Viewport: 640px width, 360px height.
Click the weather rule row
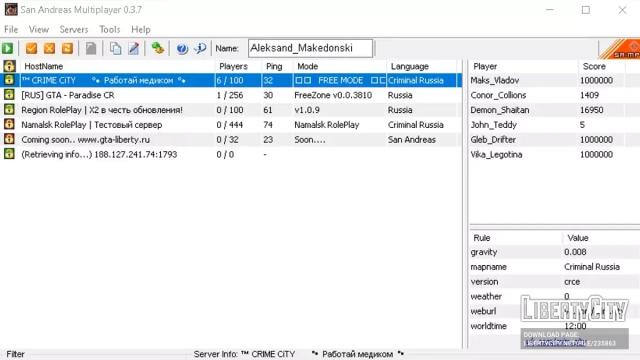coord(554,296)
